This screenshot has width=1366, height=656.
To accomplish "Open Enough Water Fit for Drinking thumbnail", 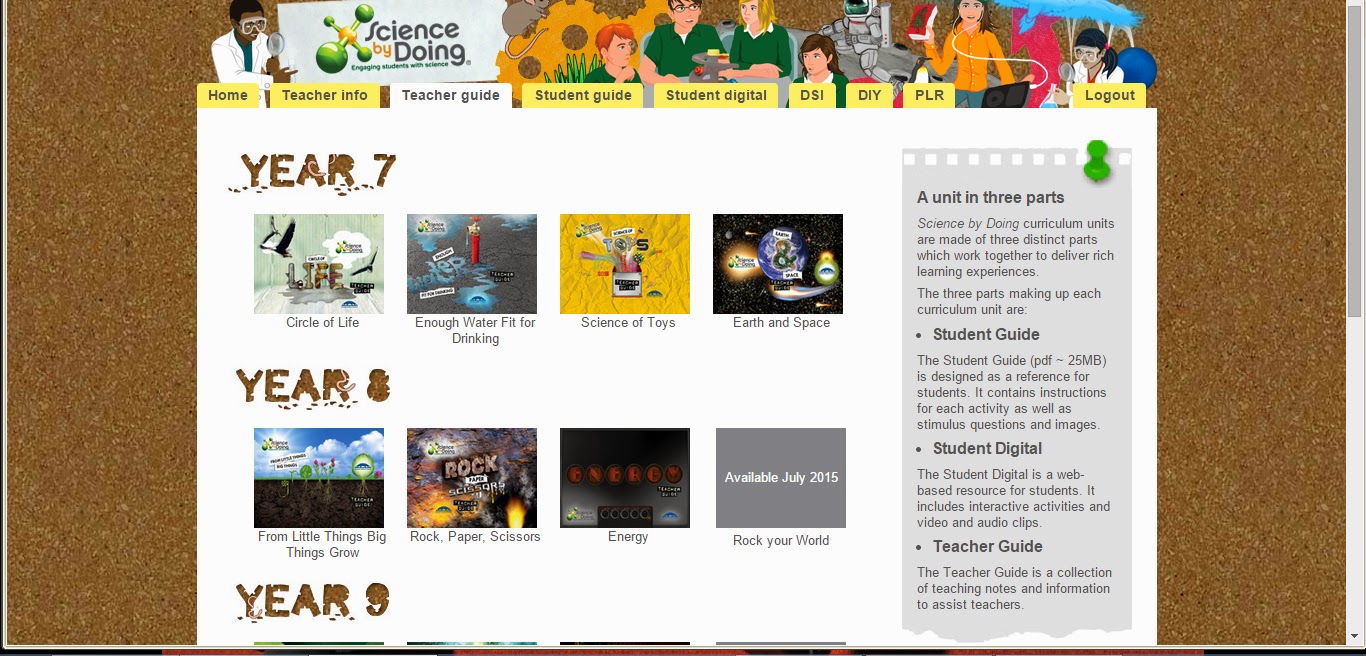I will 472,264.
